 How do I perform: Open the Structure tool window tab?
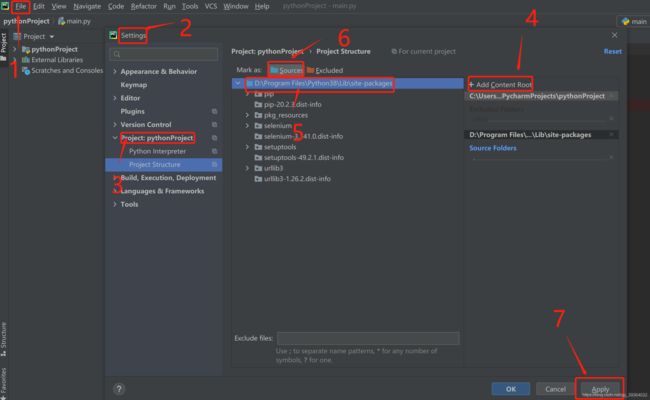point(4,339)
